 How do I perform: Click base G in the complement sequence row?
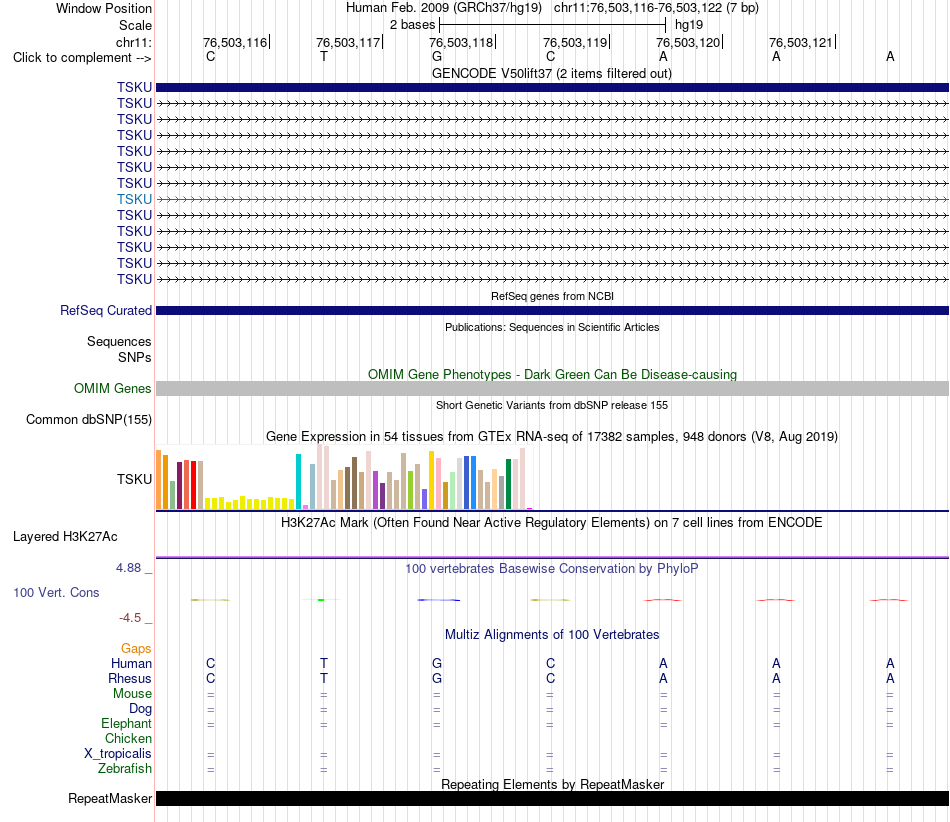point(437,56)
